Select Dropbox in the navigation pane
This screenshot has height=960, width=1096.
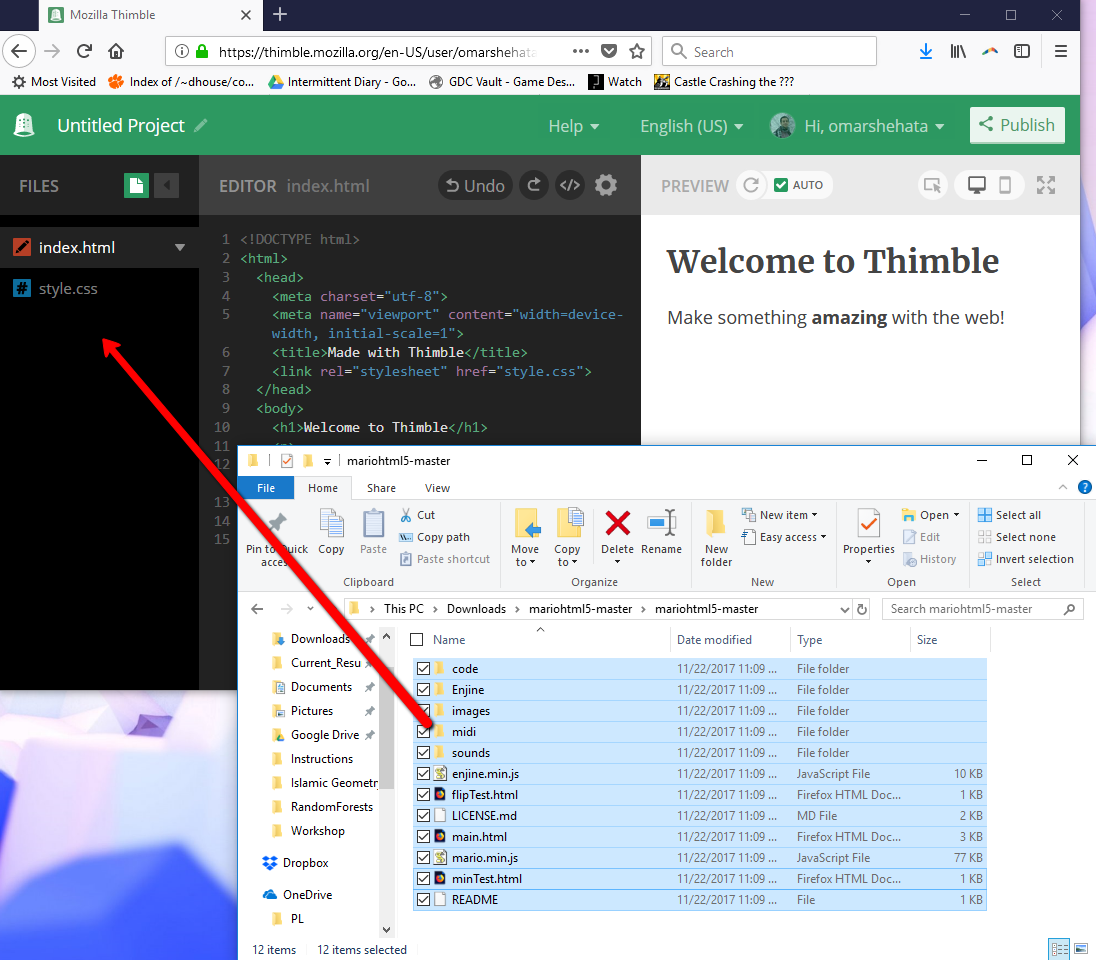pyautogui.click(x=296, y=863)
